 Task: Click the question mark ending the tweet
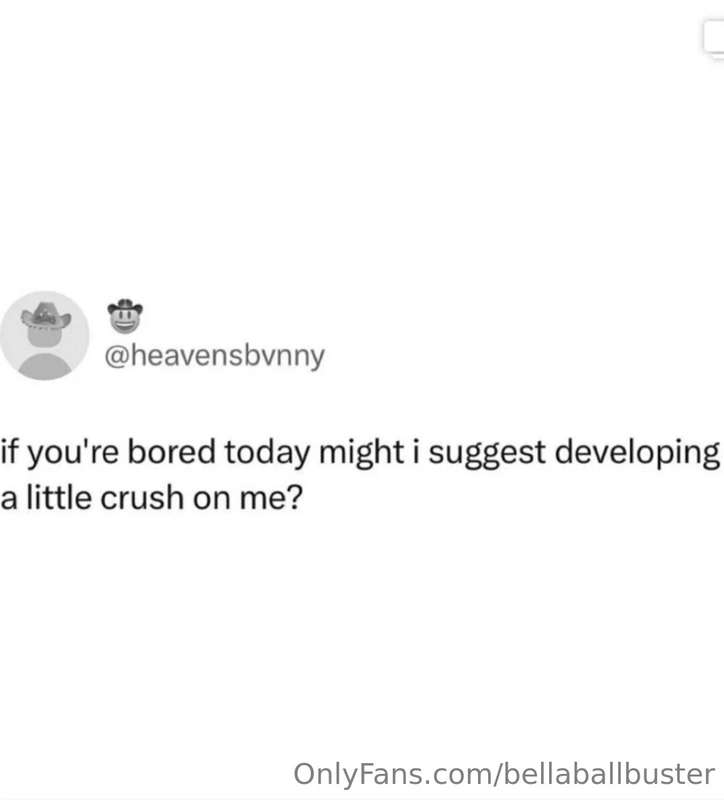click(295, 497)
